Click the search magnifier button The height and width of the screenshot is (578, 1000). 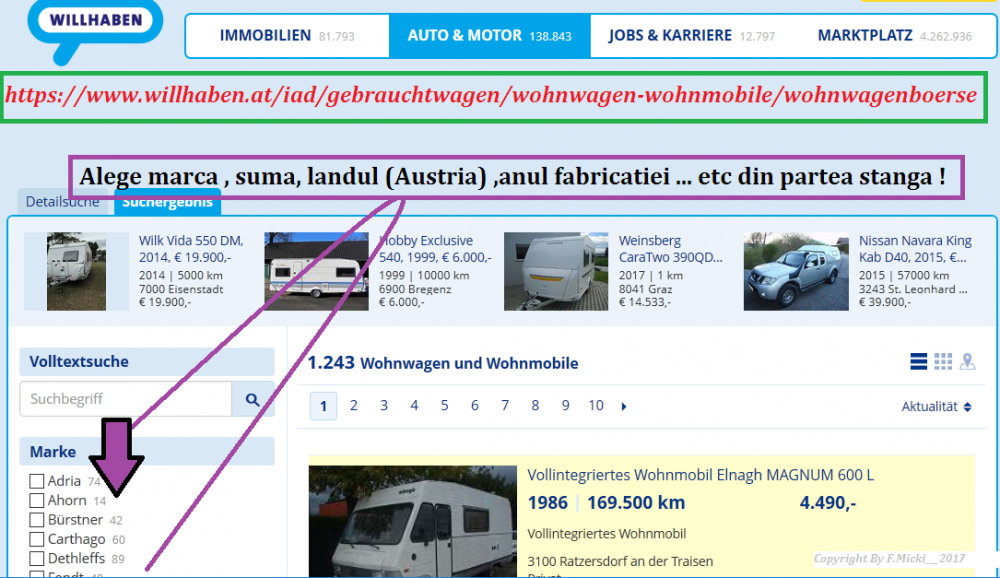coord(252,399)
